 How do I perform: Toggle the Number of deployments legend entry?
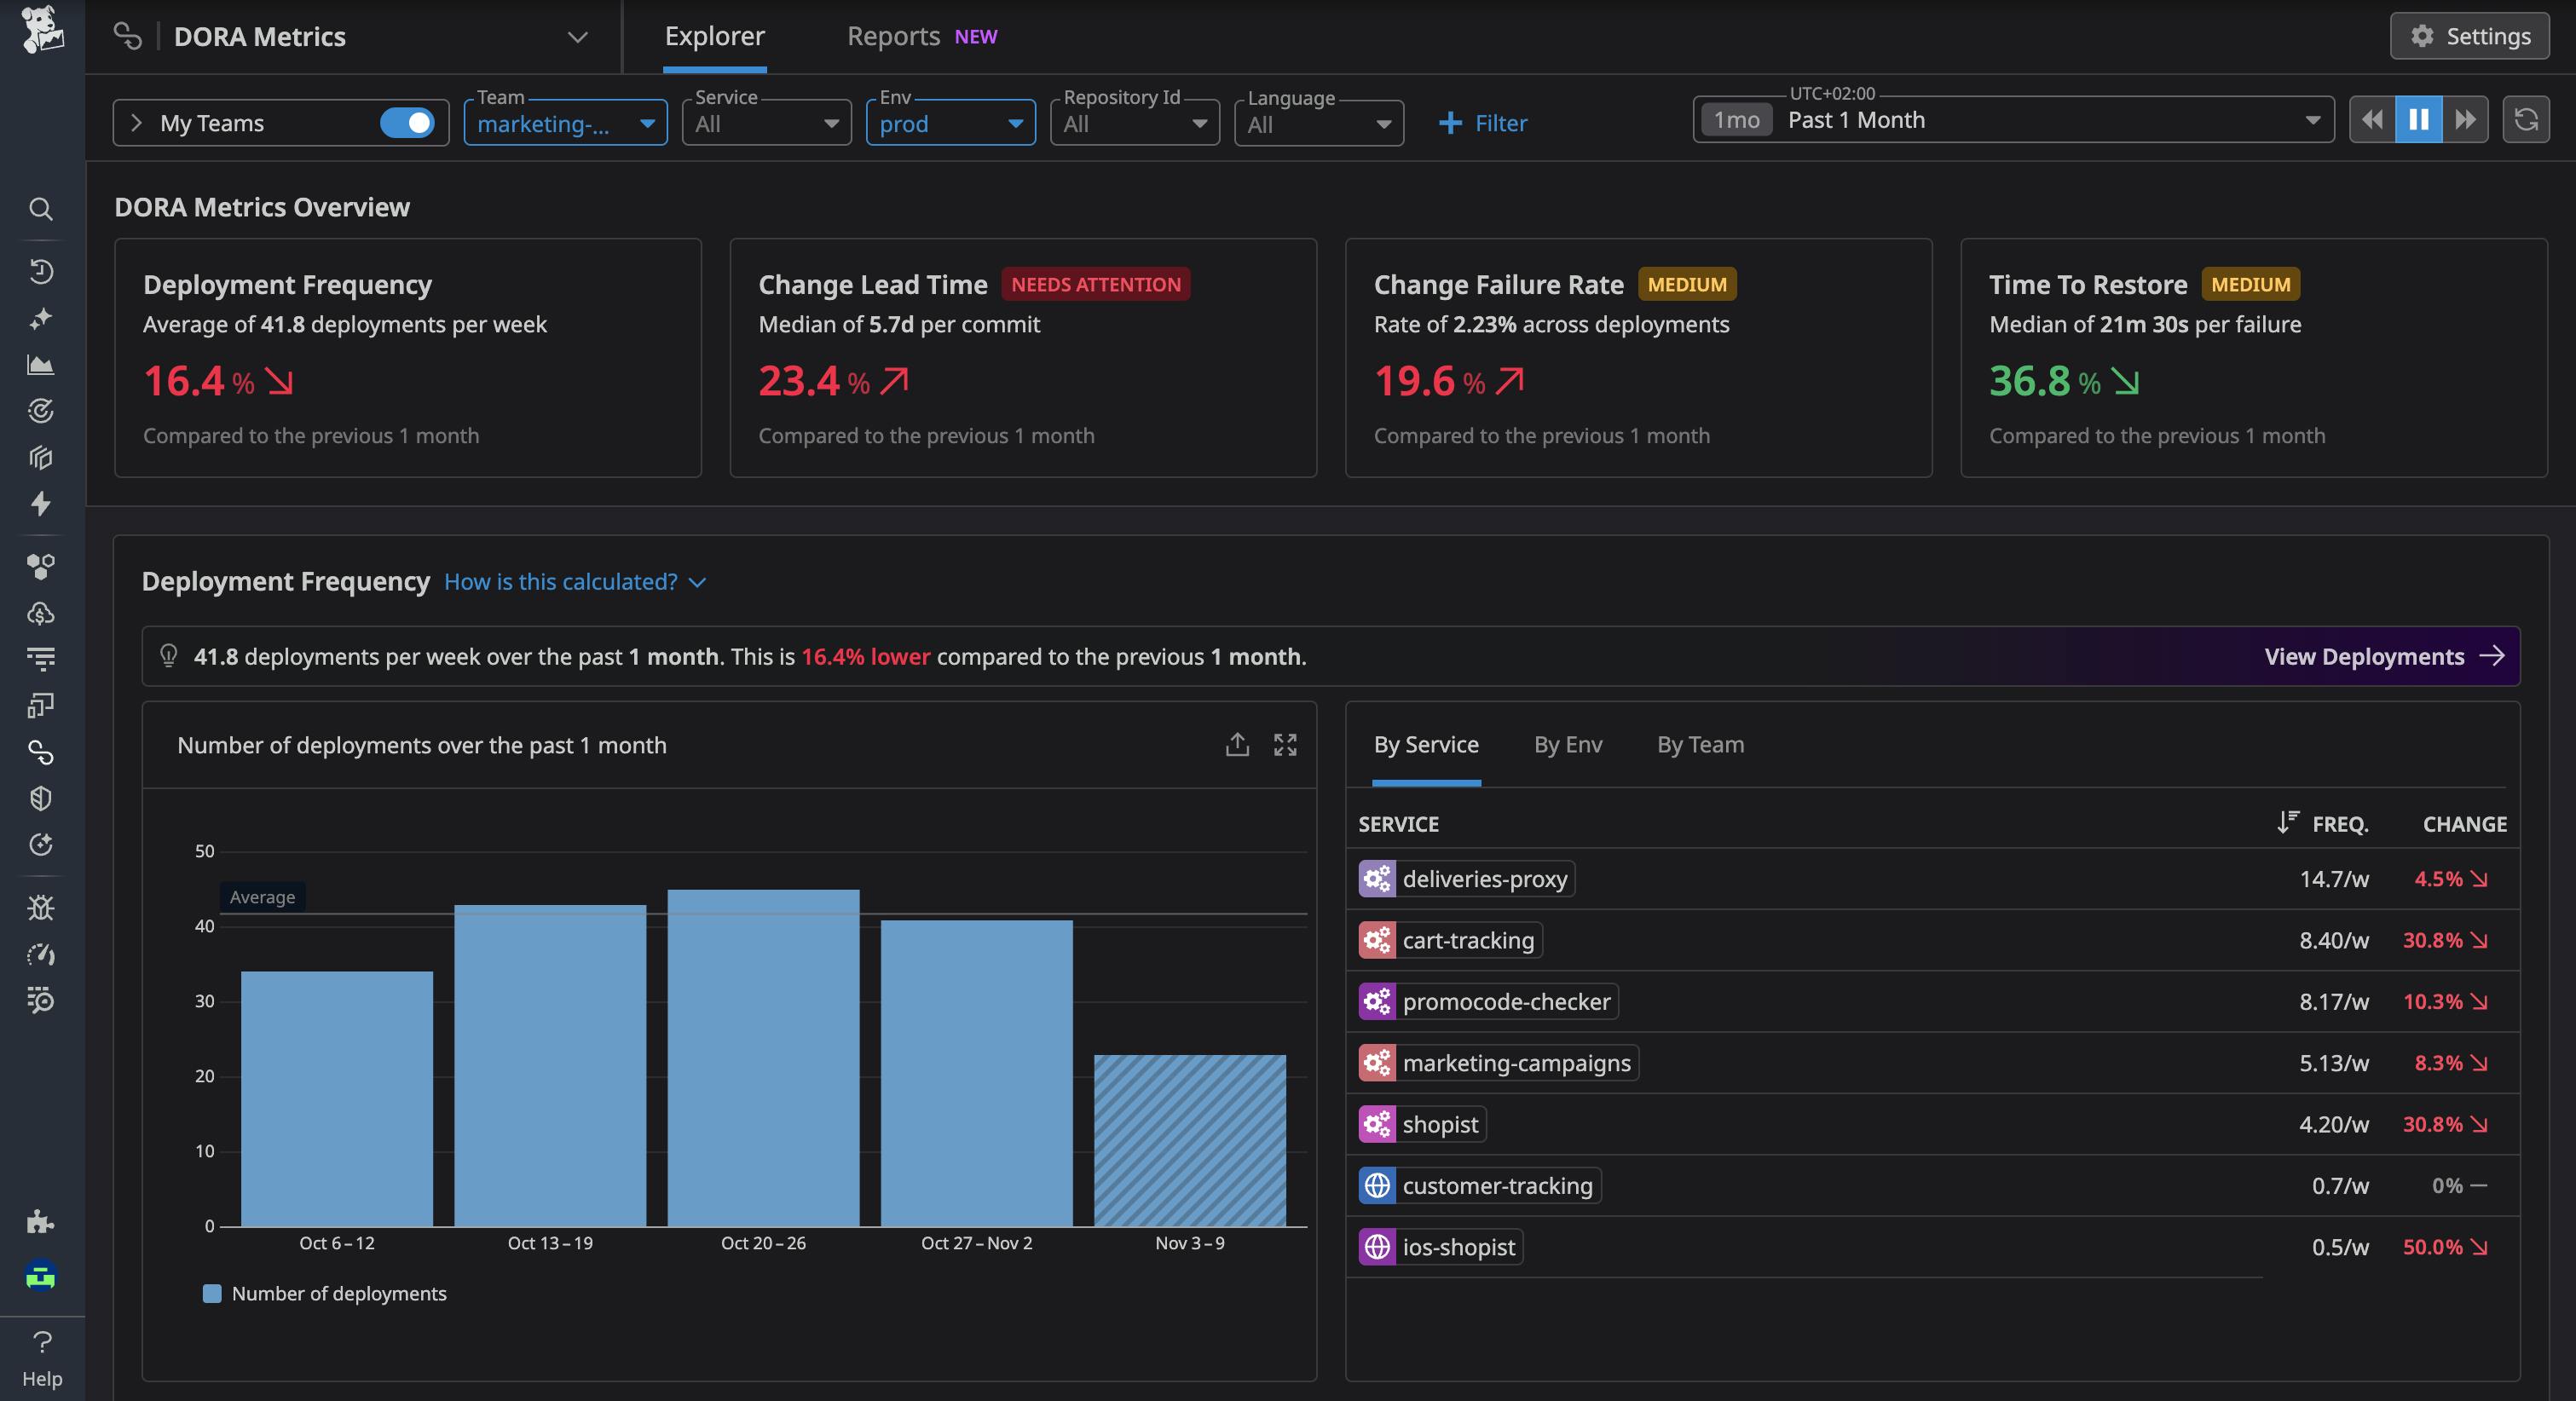coord(325,1293)
